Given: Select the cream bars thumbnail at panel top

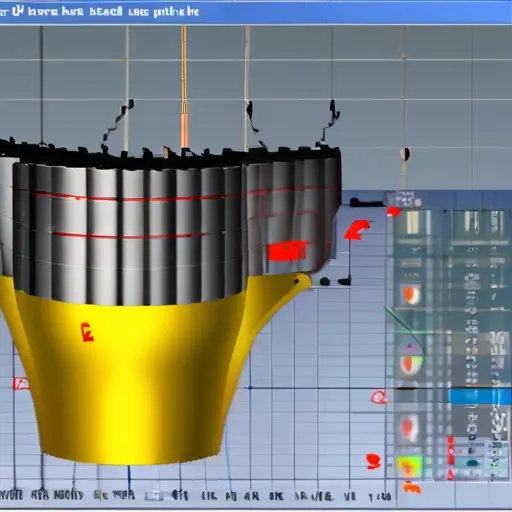Looking at the screenshot, I should click(x=412, y=223).
